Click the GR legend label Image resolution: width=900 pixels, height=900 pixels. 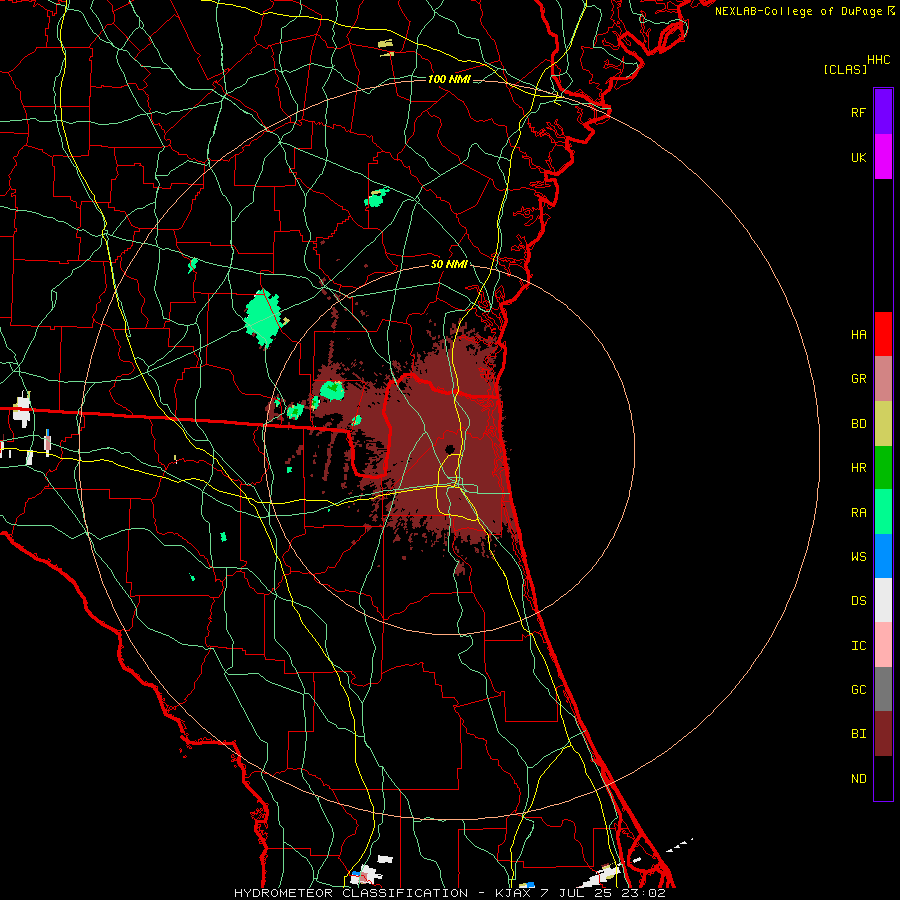point(858,379)
